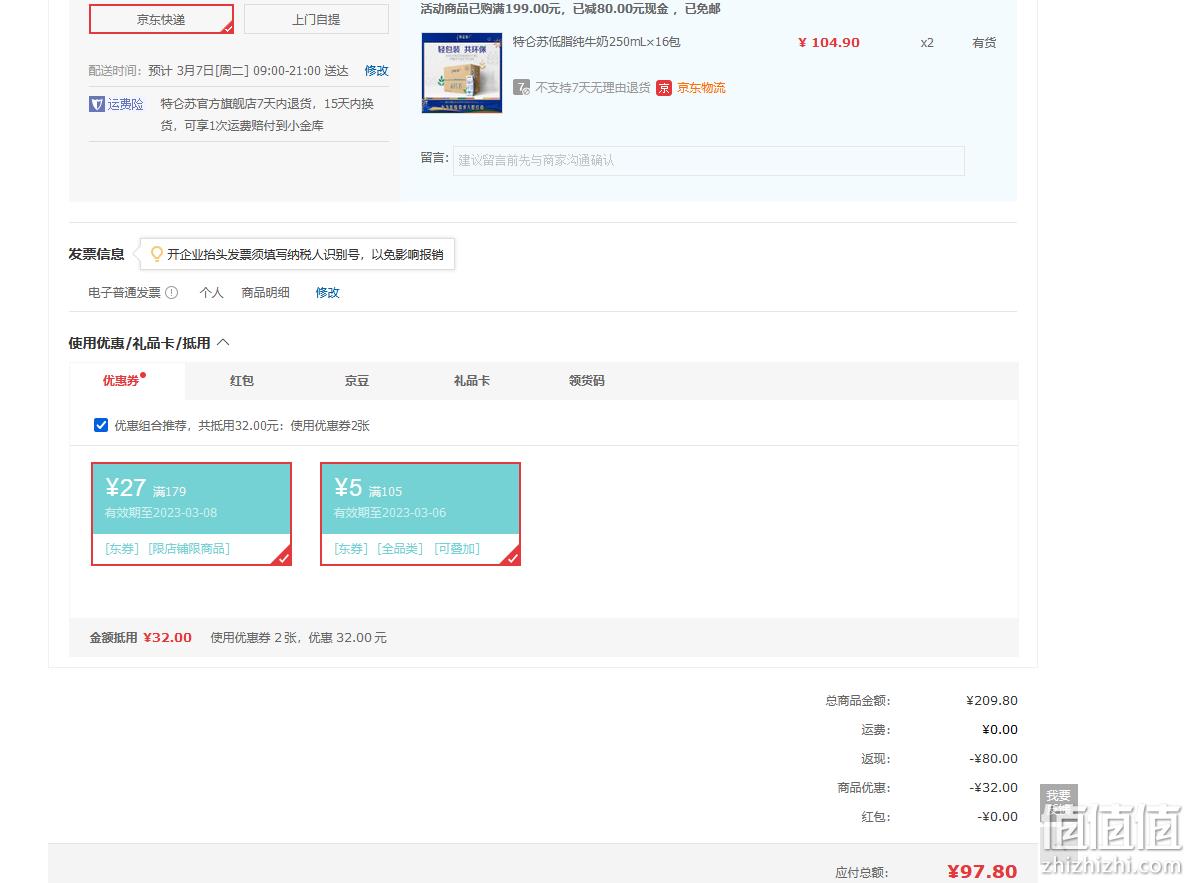Click 红包 value -¥0.00
This screenshot has height=883, width=1191.
point(997,816)
